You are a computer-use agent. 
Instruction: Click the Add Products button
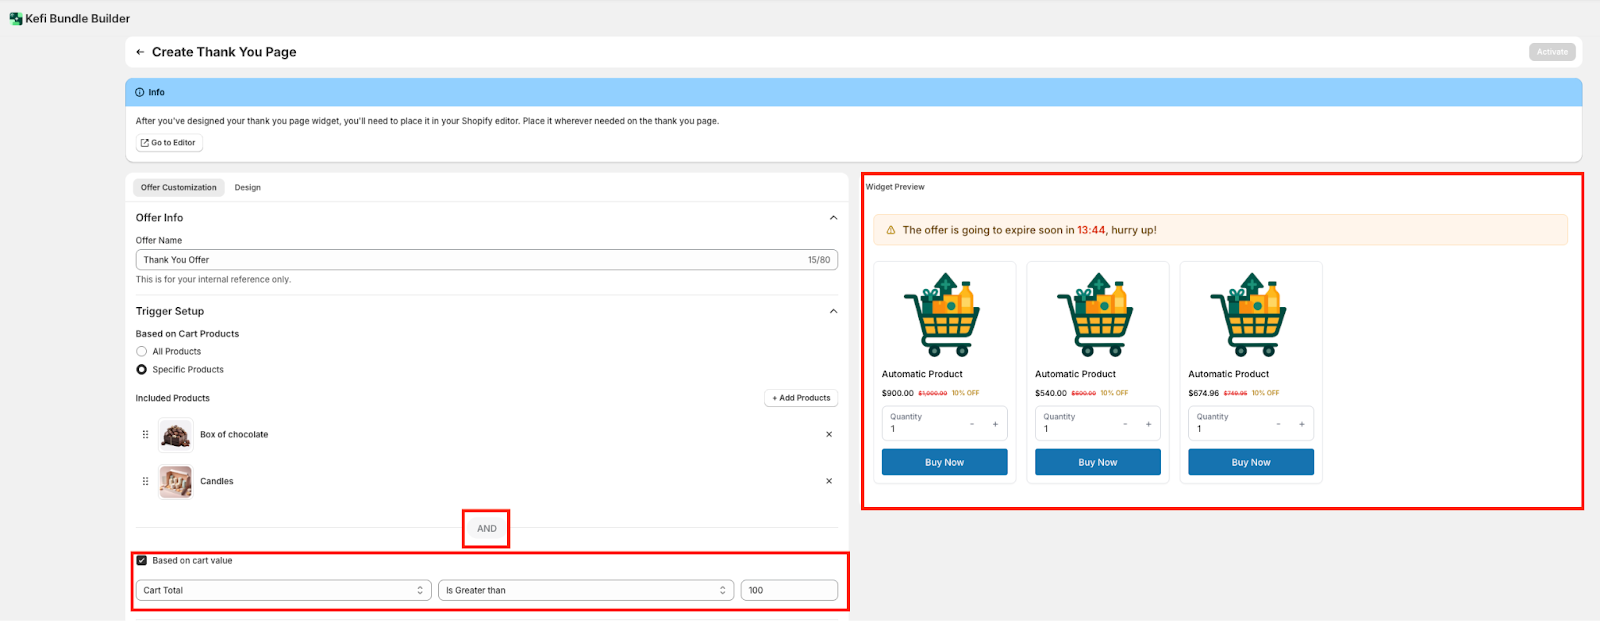801,398
